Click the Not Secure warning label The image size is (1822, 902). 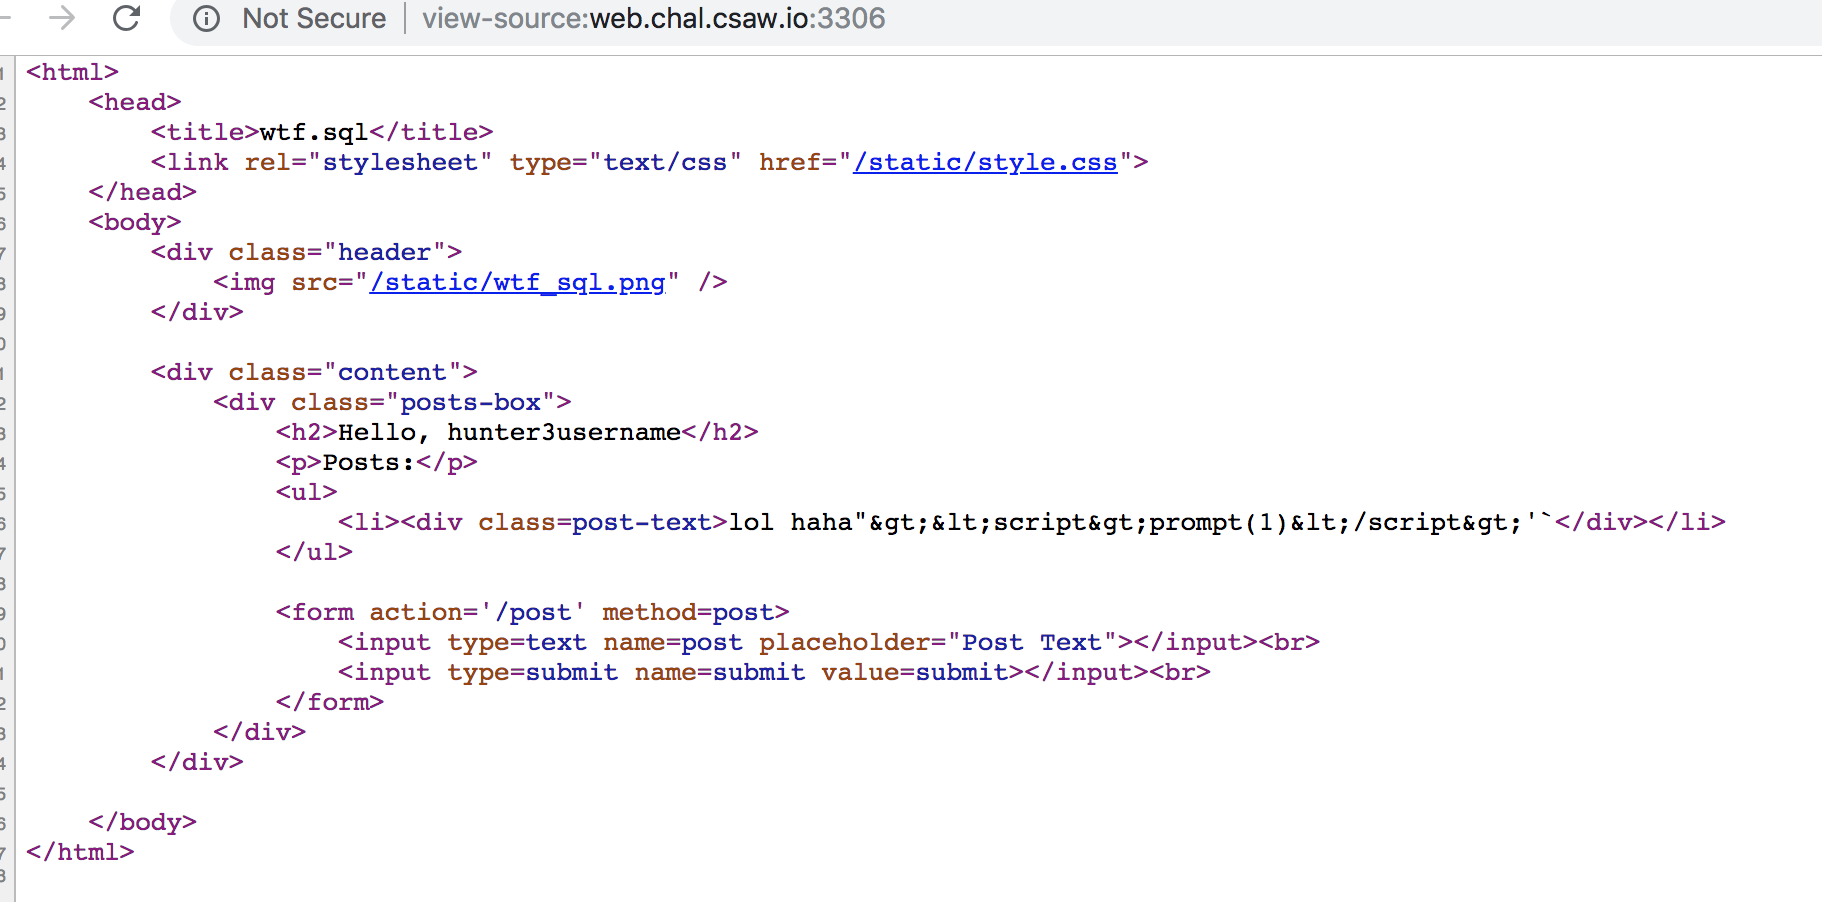pyautogui.click(x=313, y=19)
